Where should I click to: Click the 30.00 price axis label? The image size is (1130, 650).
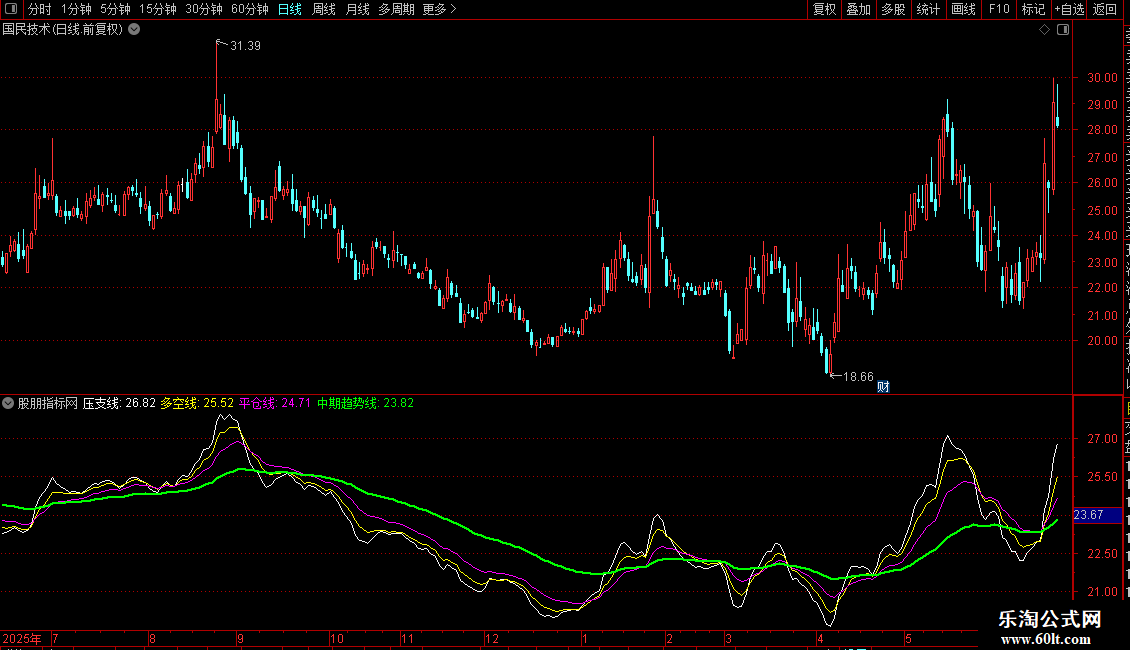(1102, 78)
